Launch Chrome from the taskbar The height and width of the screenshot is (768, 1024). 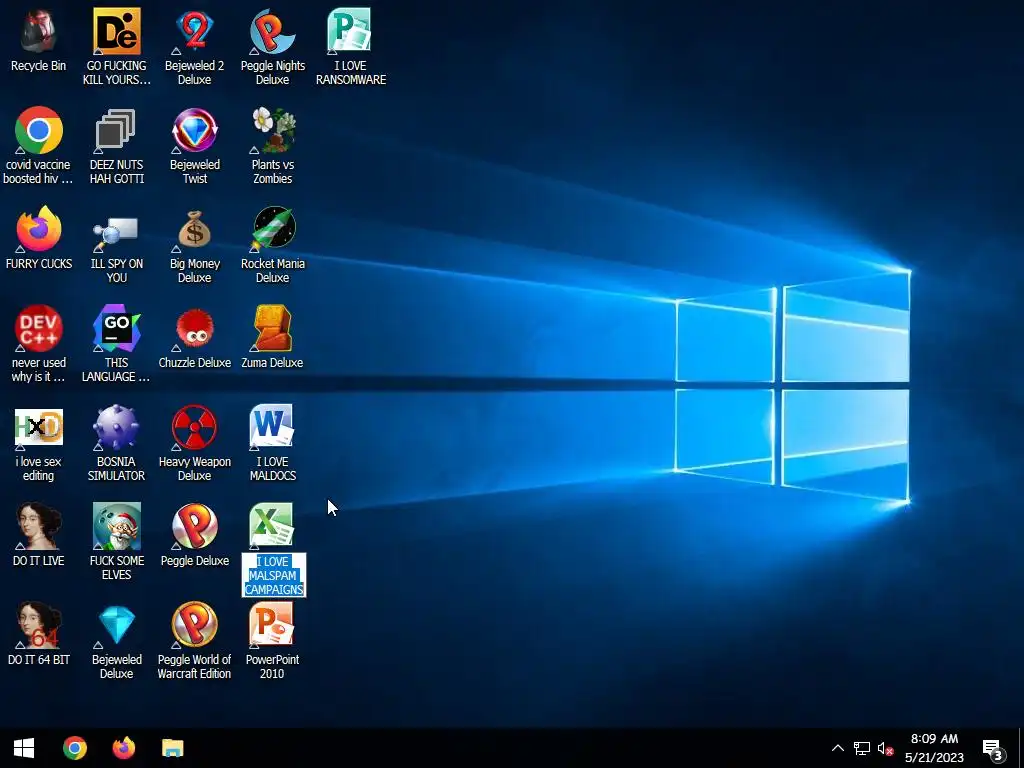[x=74, y=748]
